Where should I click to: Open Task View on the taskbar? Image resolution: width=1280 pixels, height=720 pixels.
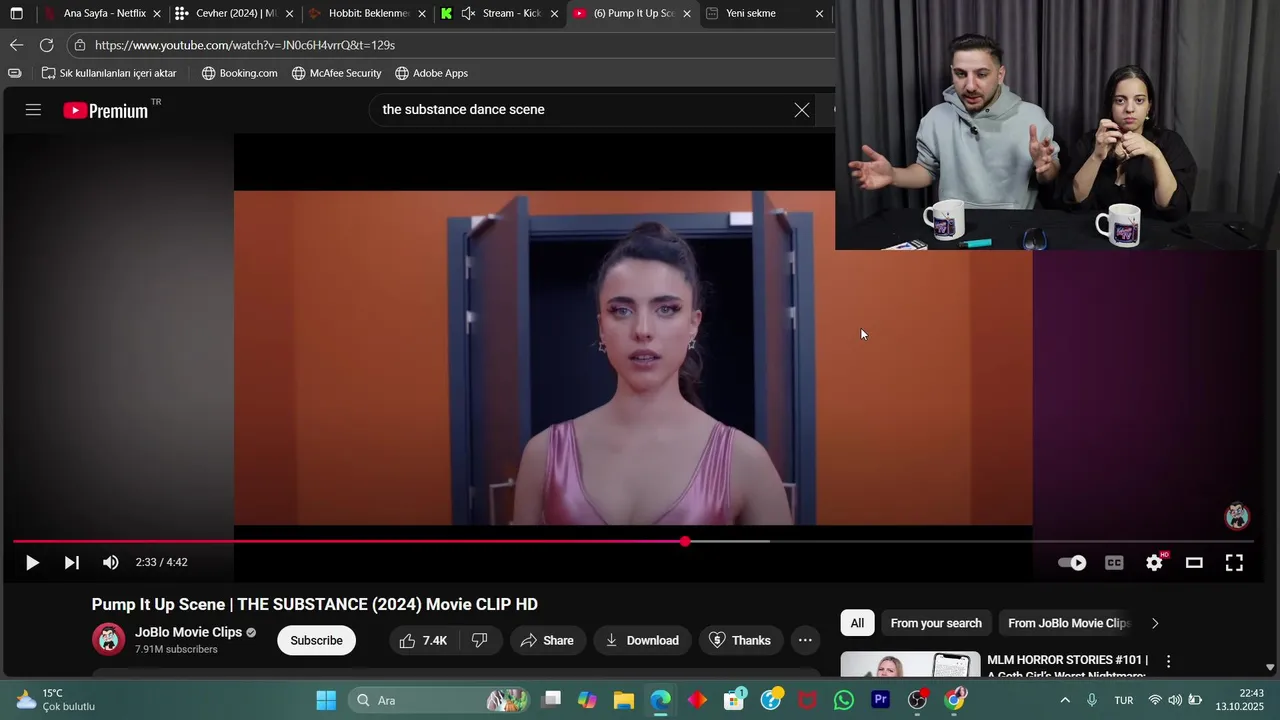(551, 700)
